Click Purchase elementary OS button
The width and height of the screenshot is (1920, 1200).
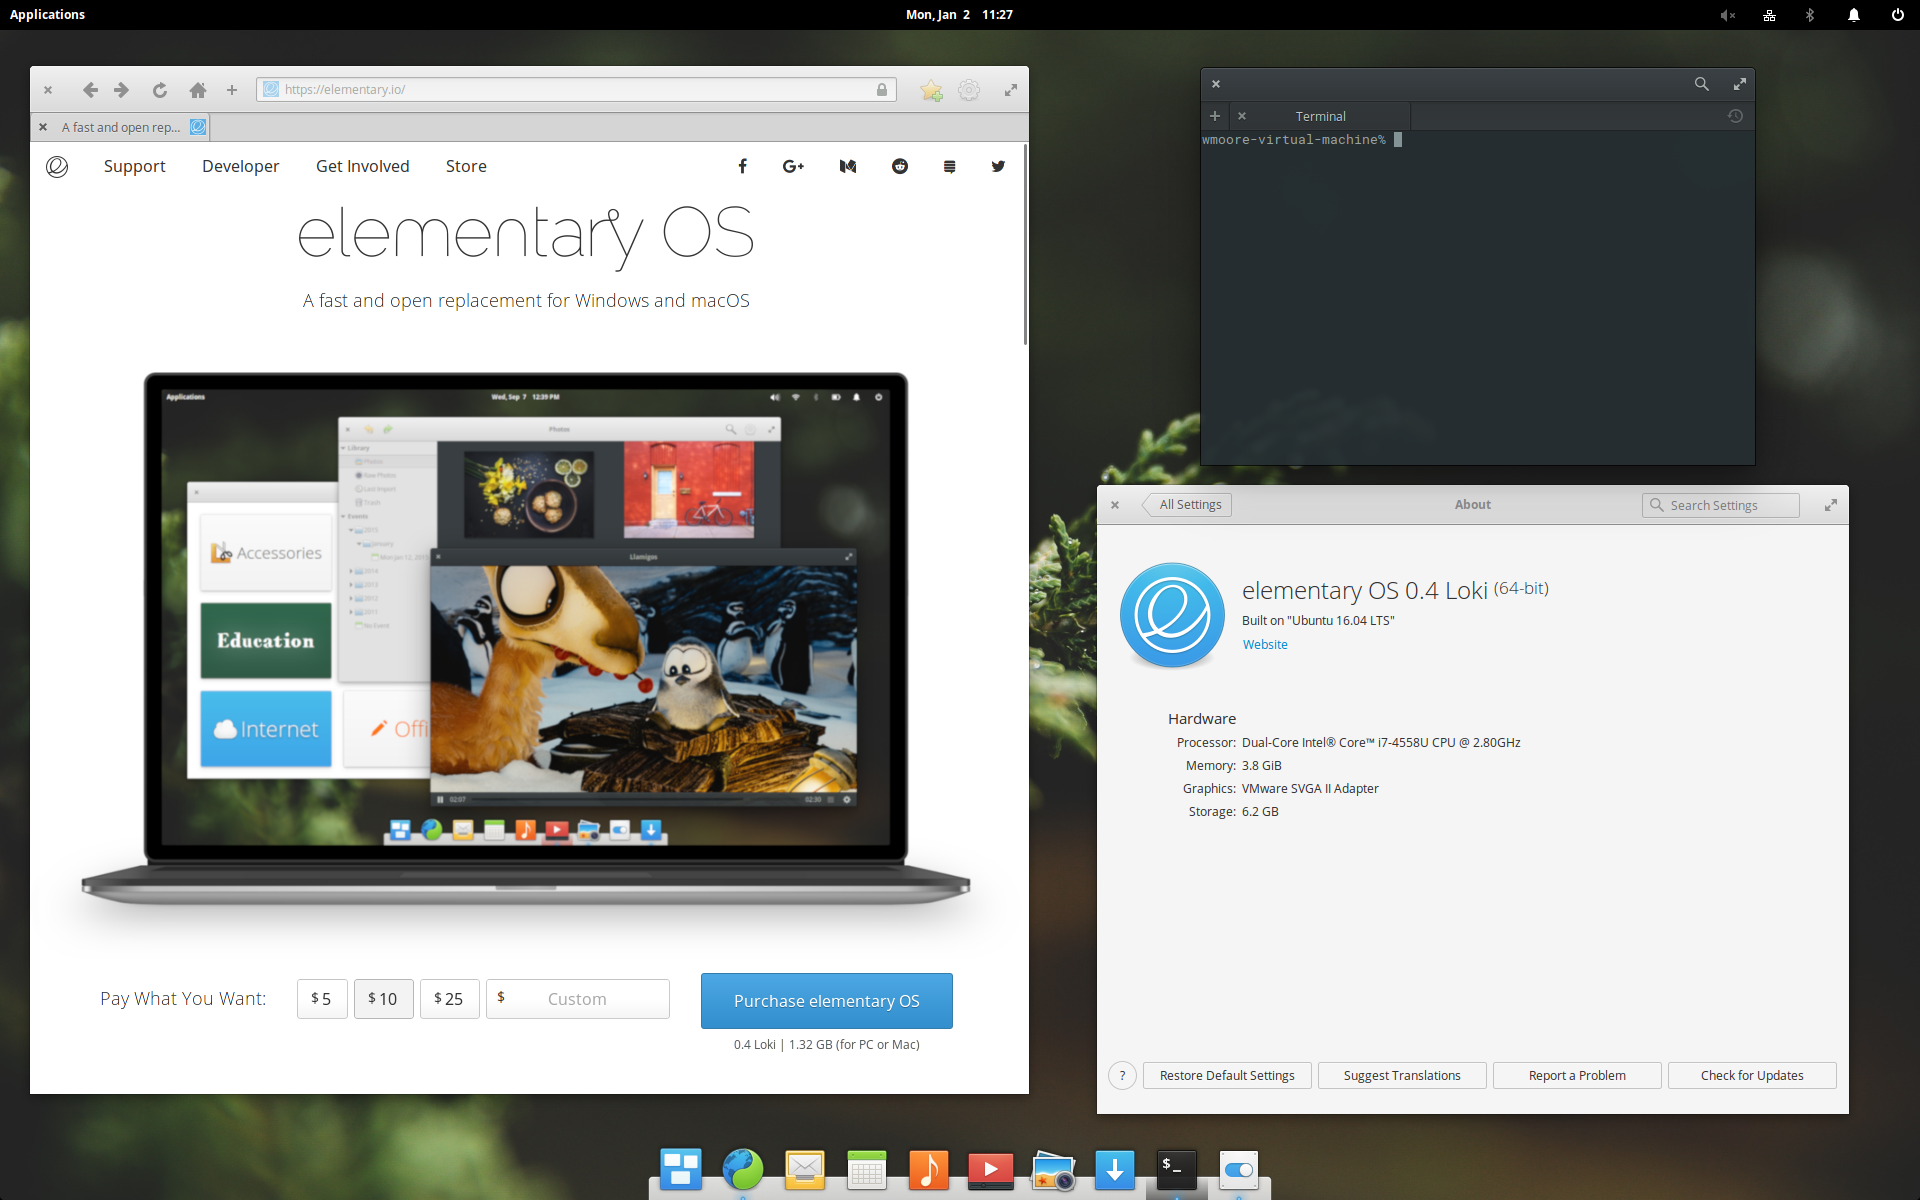tap(827, 1001)
